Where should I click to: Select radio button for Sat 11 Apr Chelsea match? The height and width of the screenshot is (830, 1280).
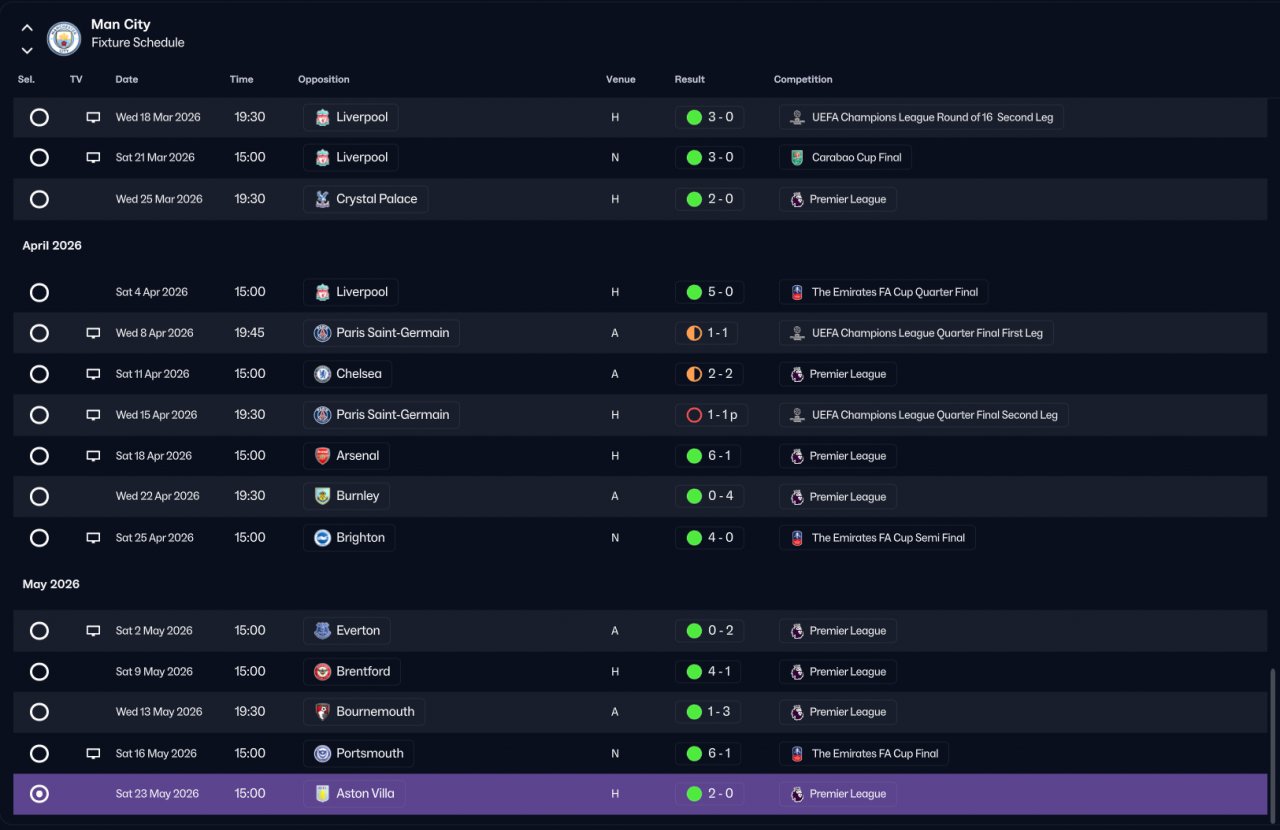click(39, 374)
